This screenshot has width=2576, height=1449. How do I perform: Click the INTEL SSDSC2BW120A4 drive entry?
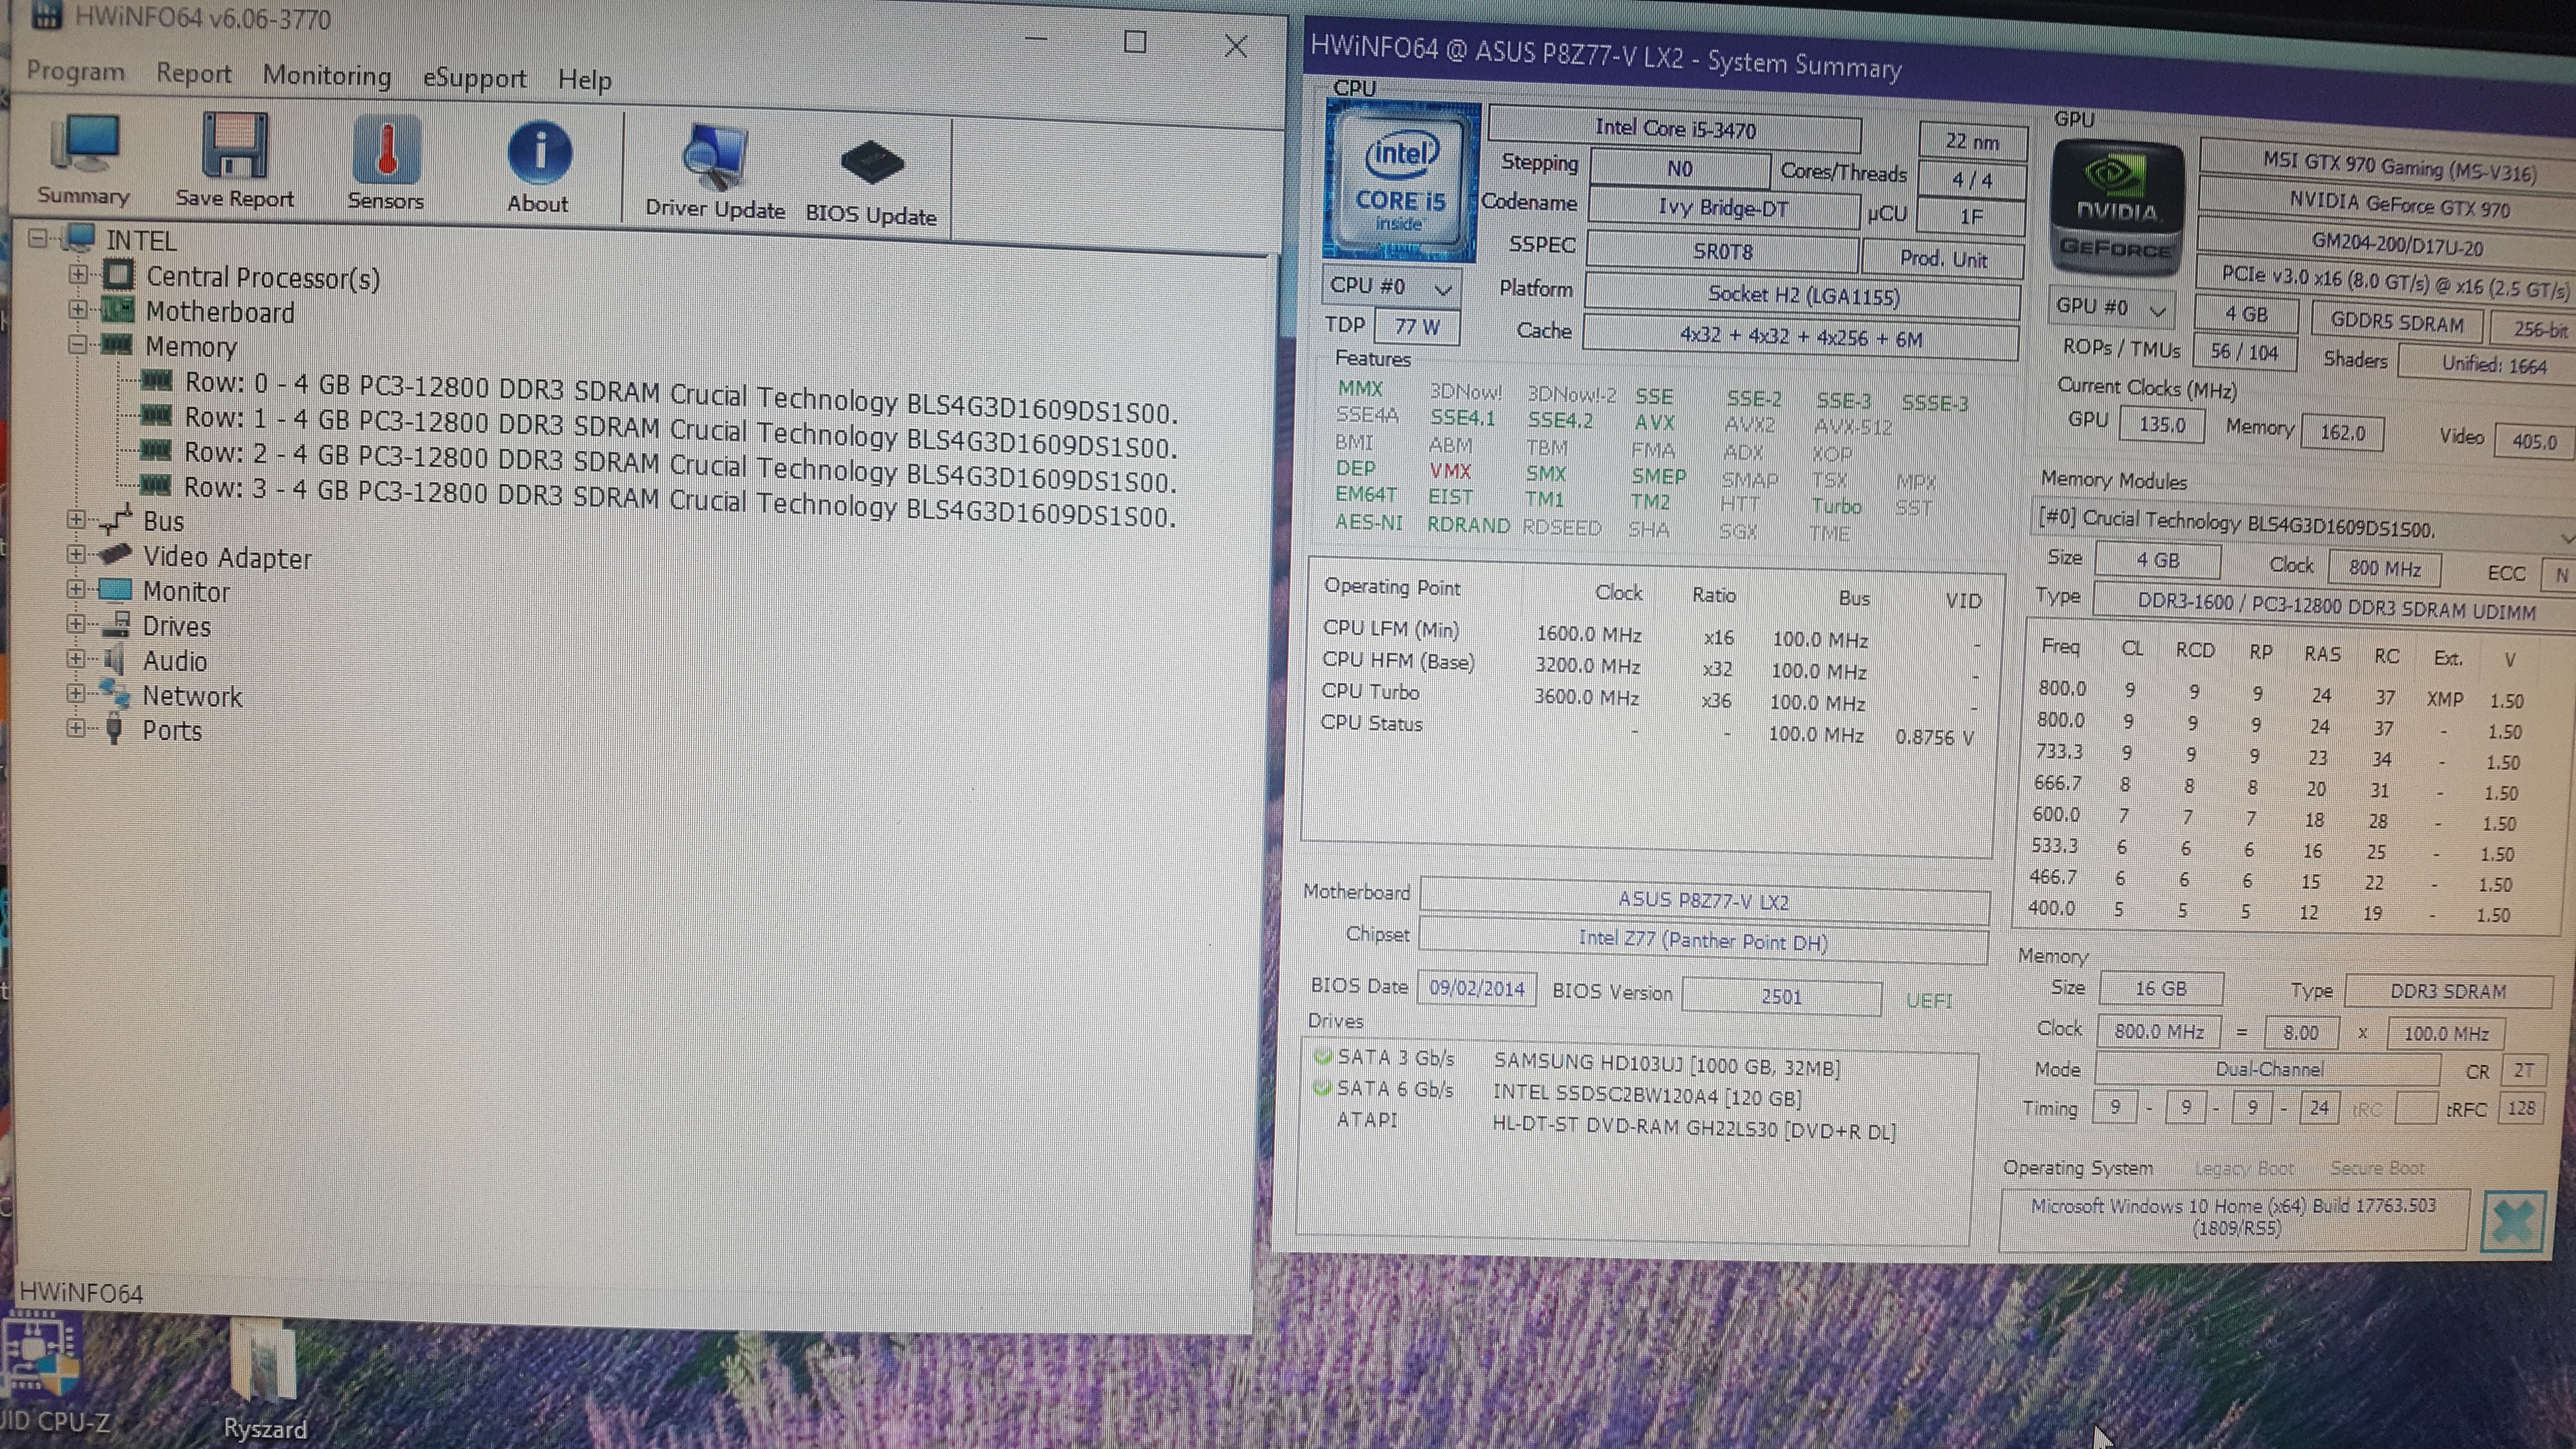tap(1647, 1097)
